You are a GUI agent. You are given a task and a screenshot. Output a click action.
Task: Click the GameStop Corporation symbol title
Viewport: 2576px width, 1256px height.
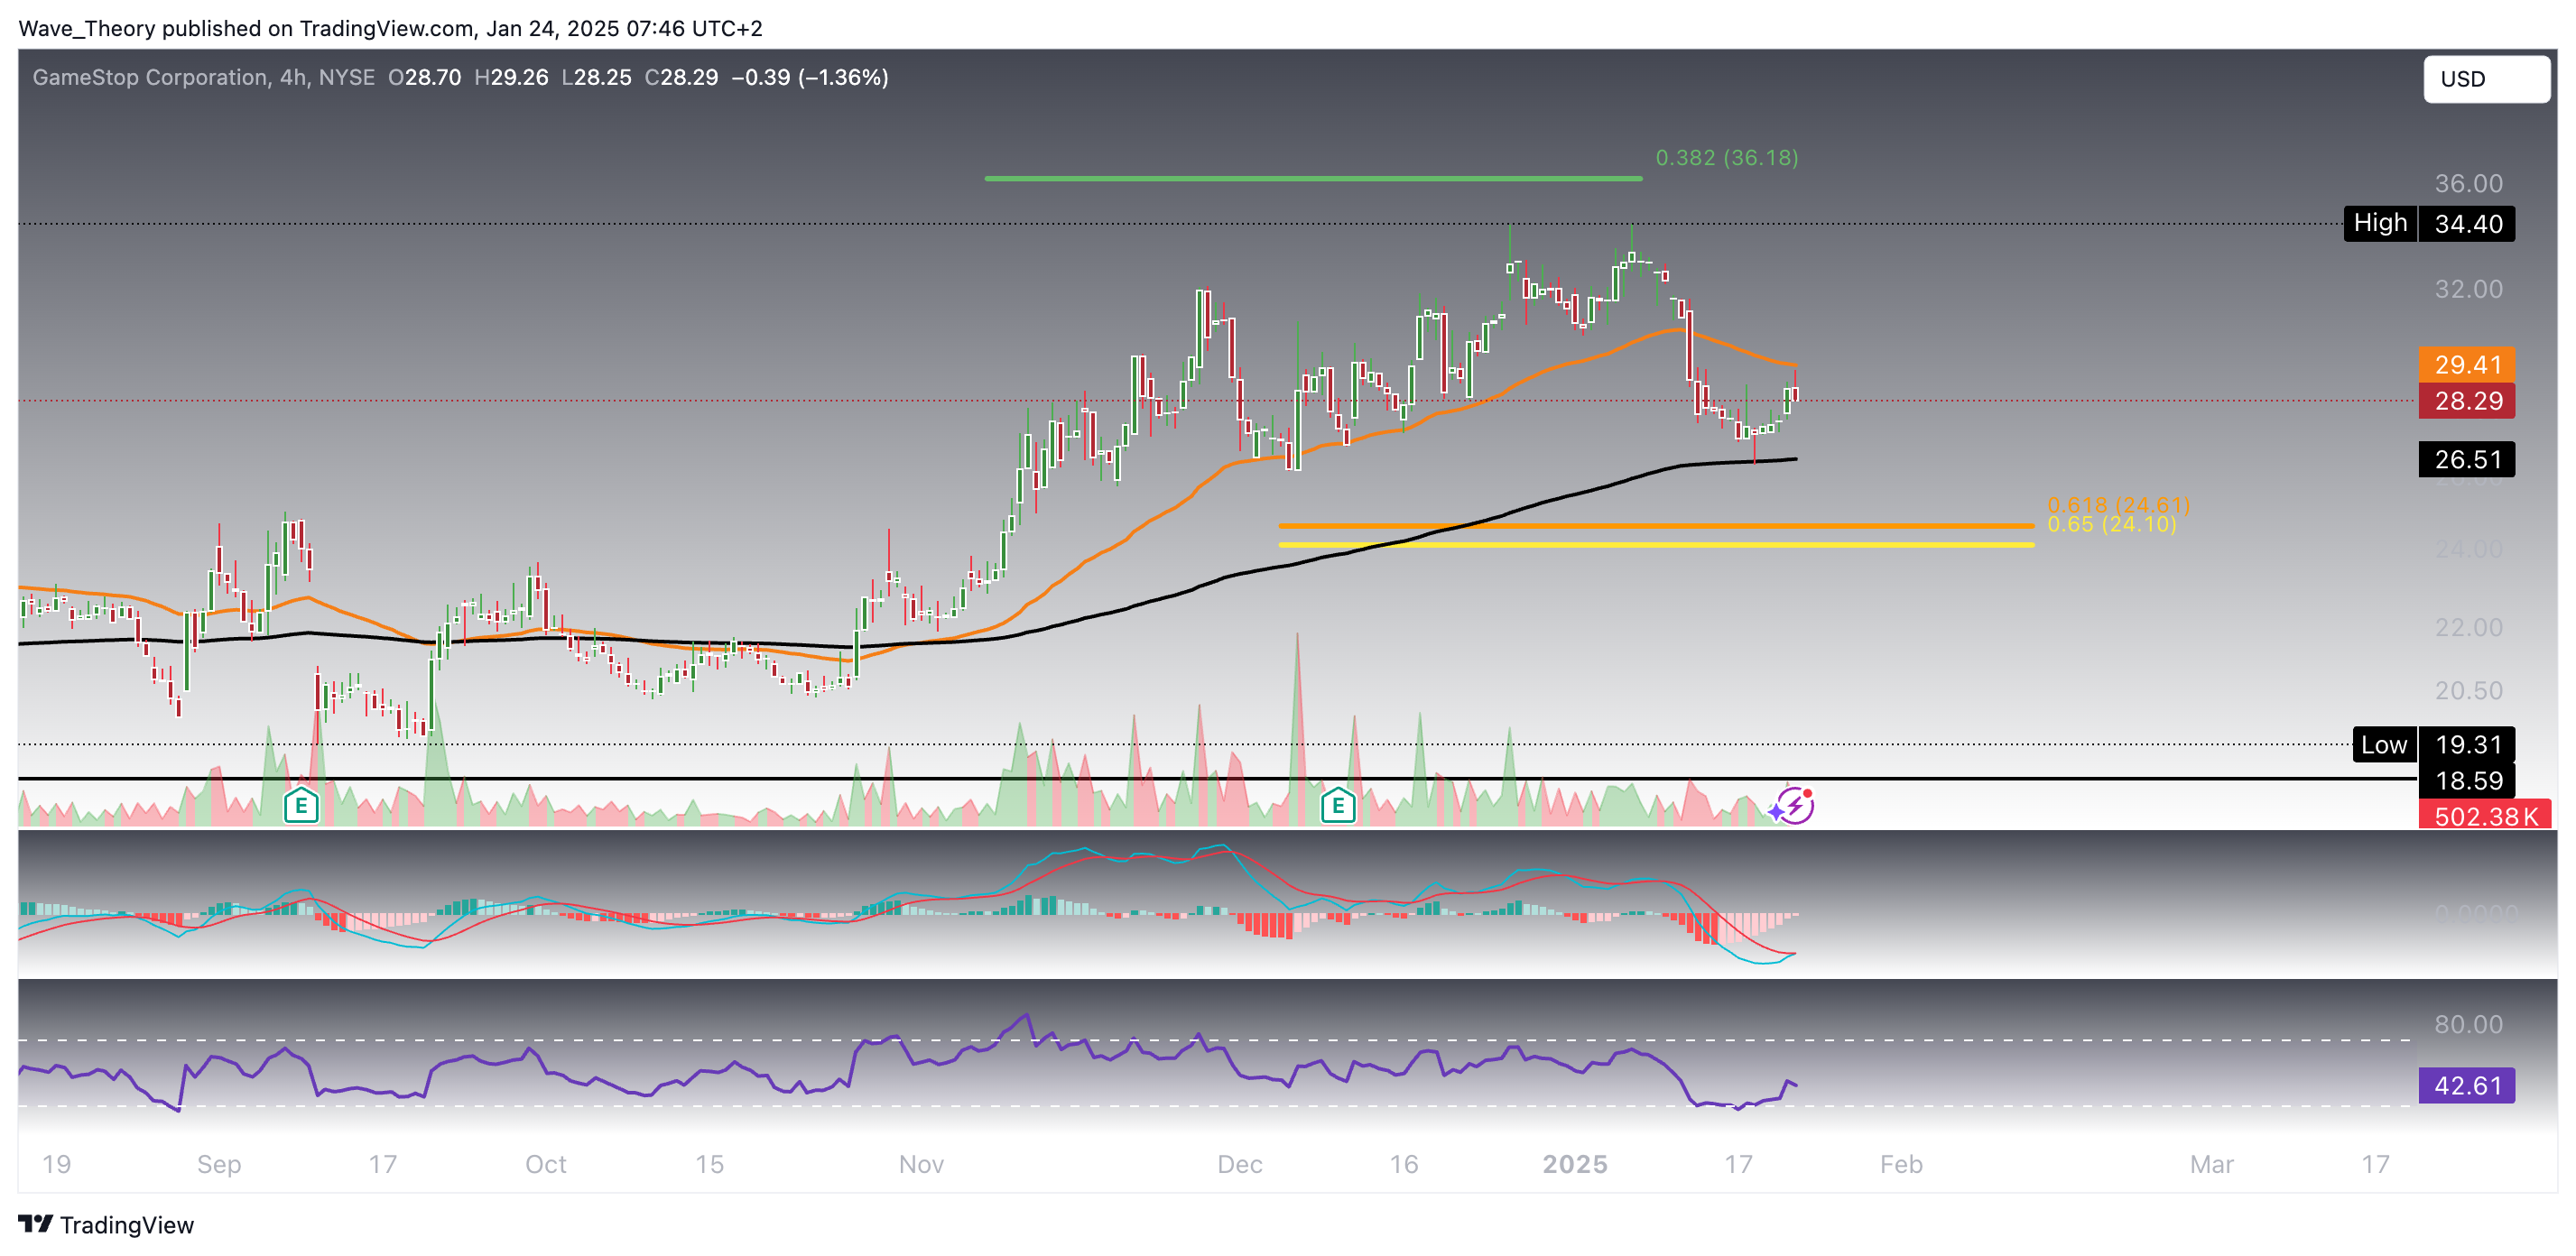[150, 78]
